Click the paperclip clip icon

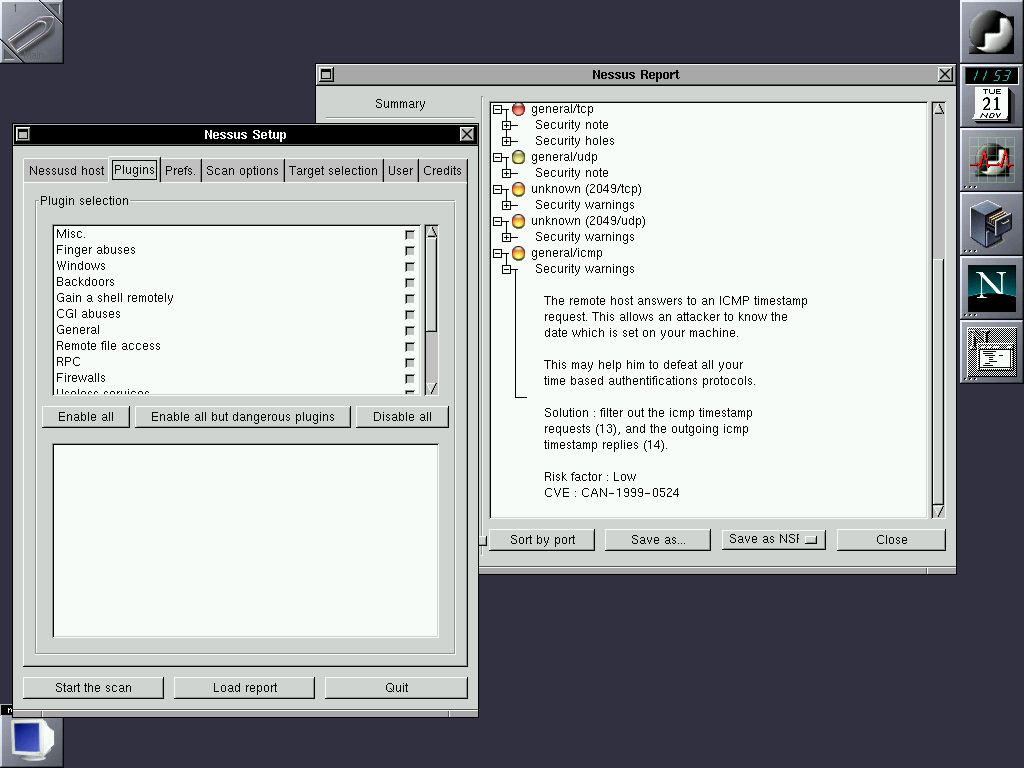point(31,31)
